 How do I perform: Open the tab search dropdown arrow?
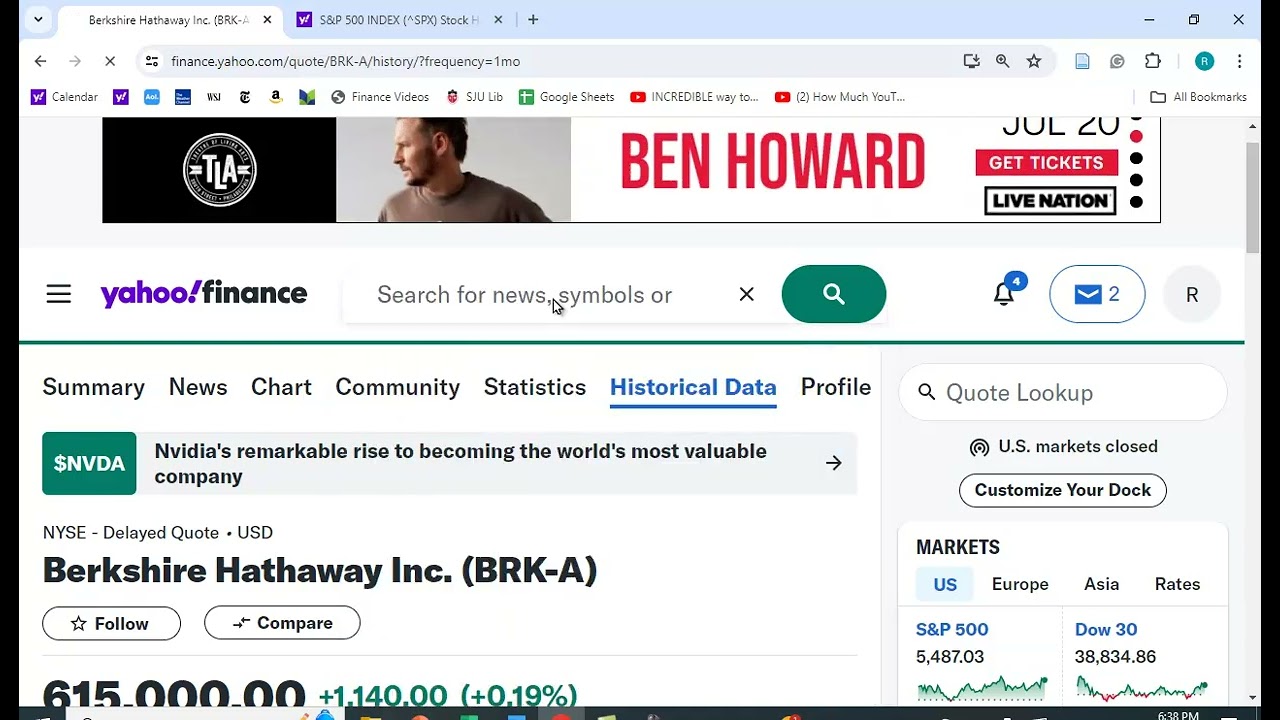[x=38, y=19]
